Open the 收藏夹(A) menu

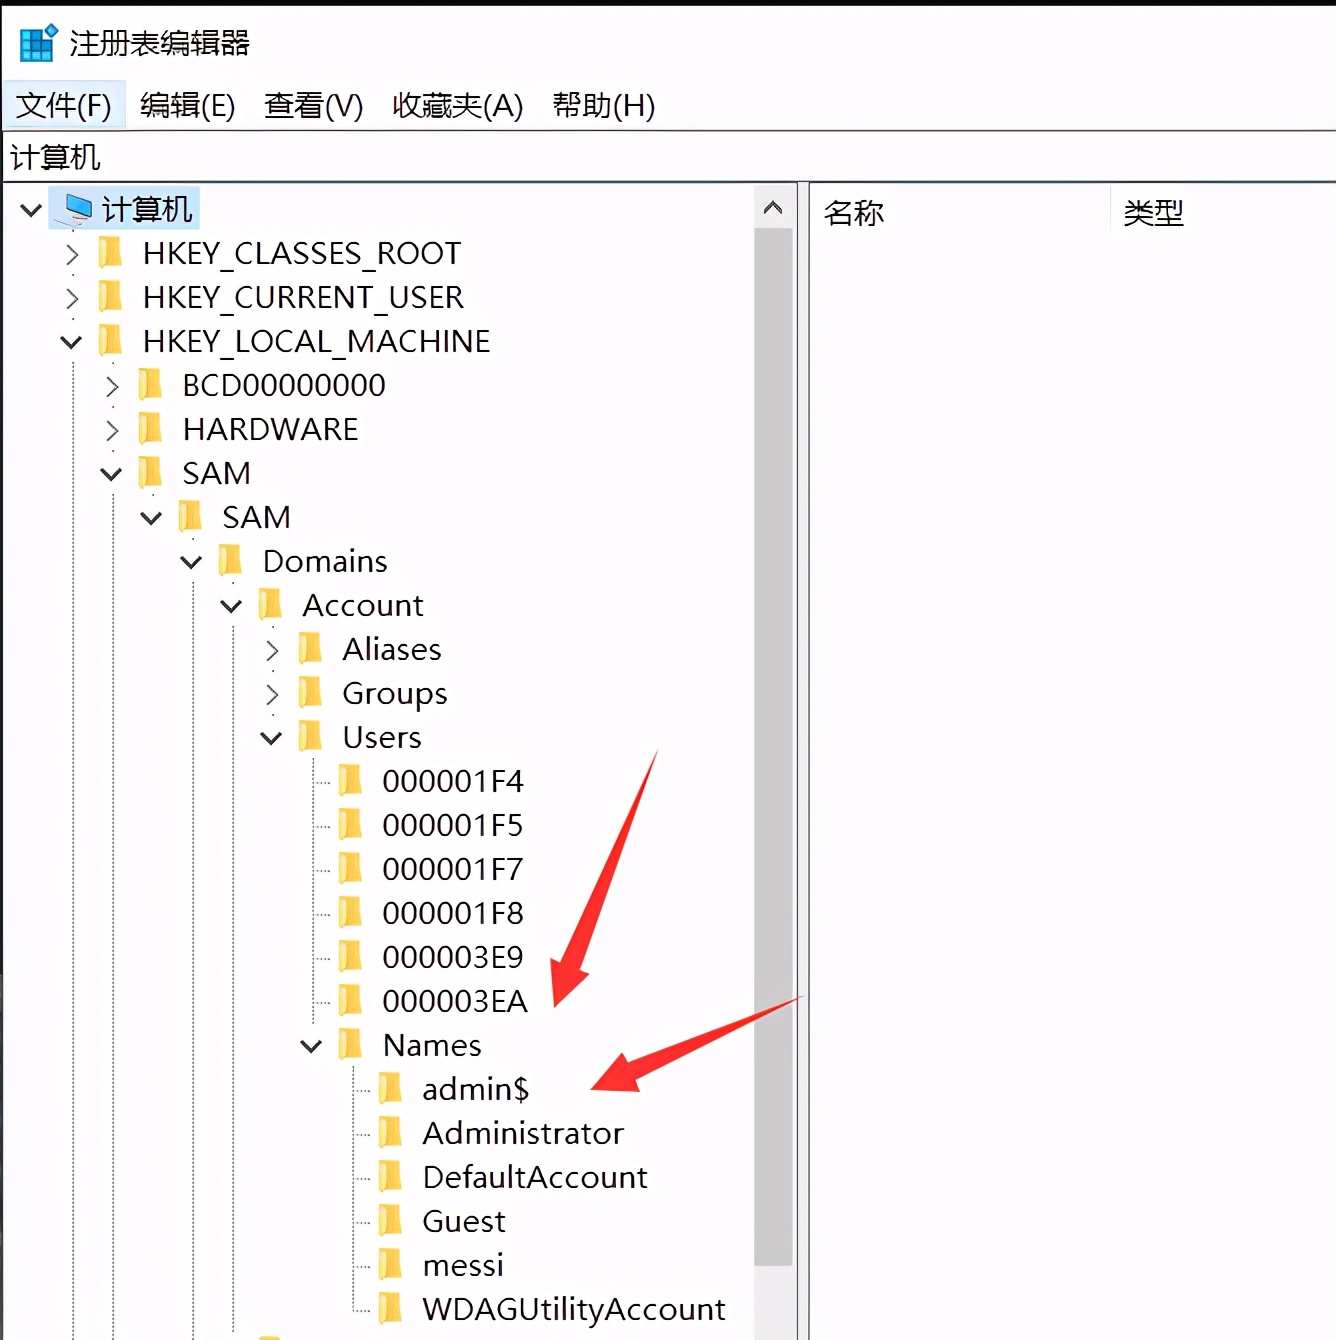[456, 106]
